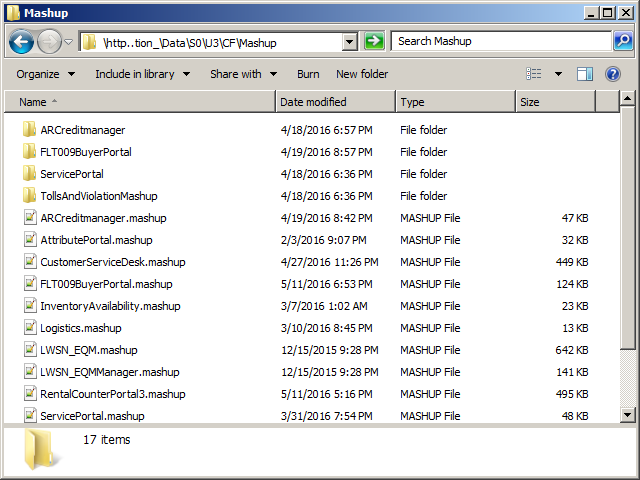Click the search magnifier icon
The height and width of the screenshot is (480, 640).
click(x=622, y=41)
